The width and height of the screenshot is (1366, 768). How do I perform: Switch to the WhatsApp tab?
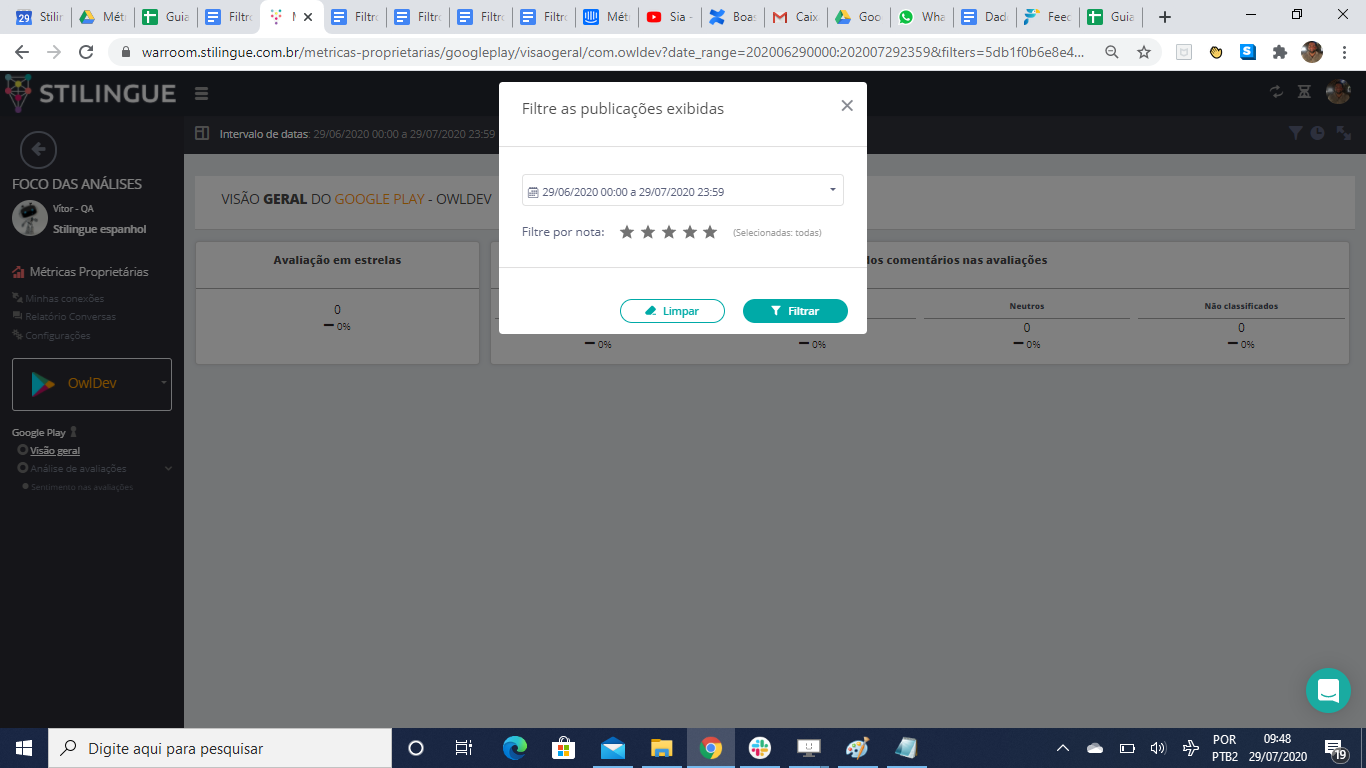pyautogui.click(x=920, y=17)
